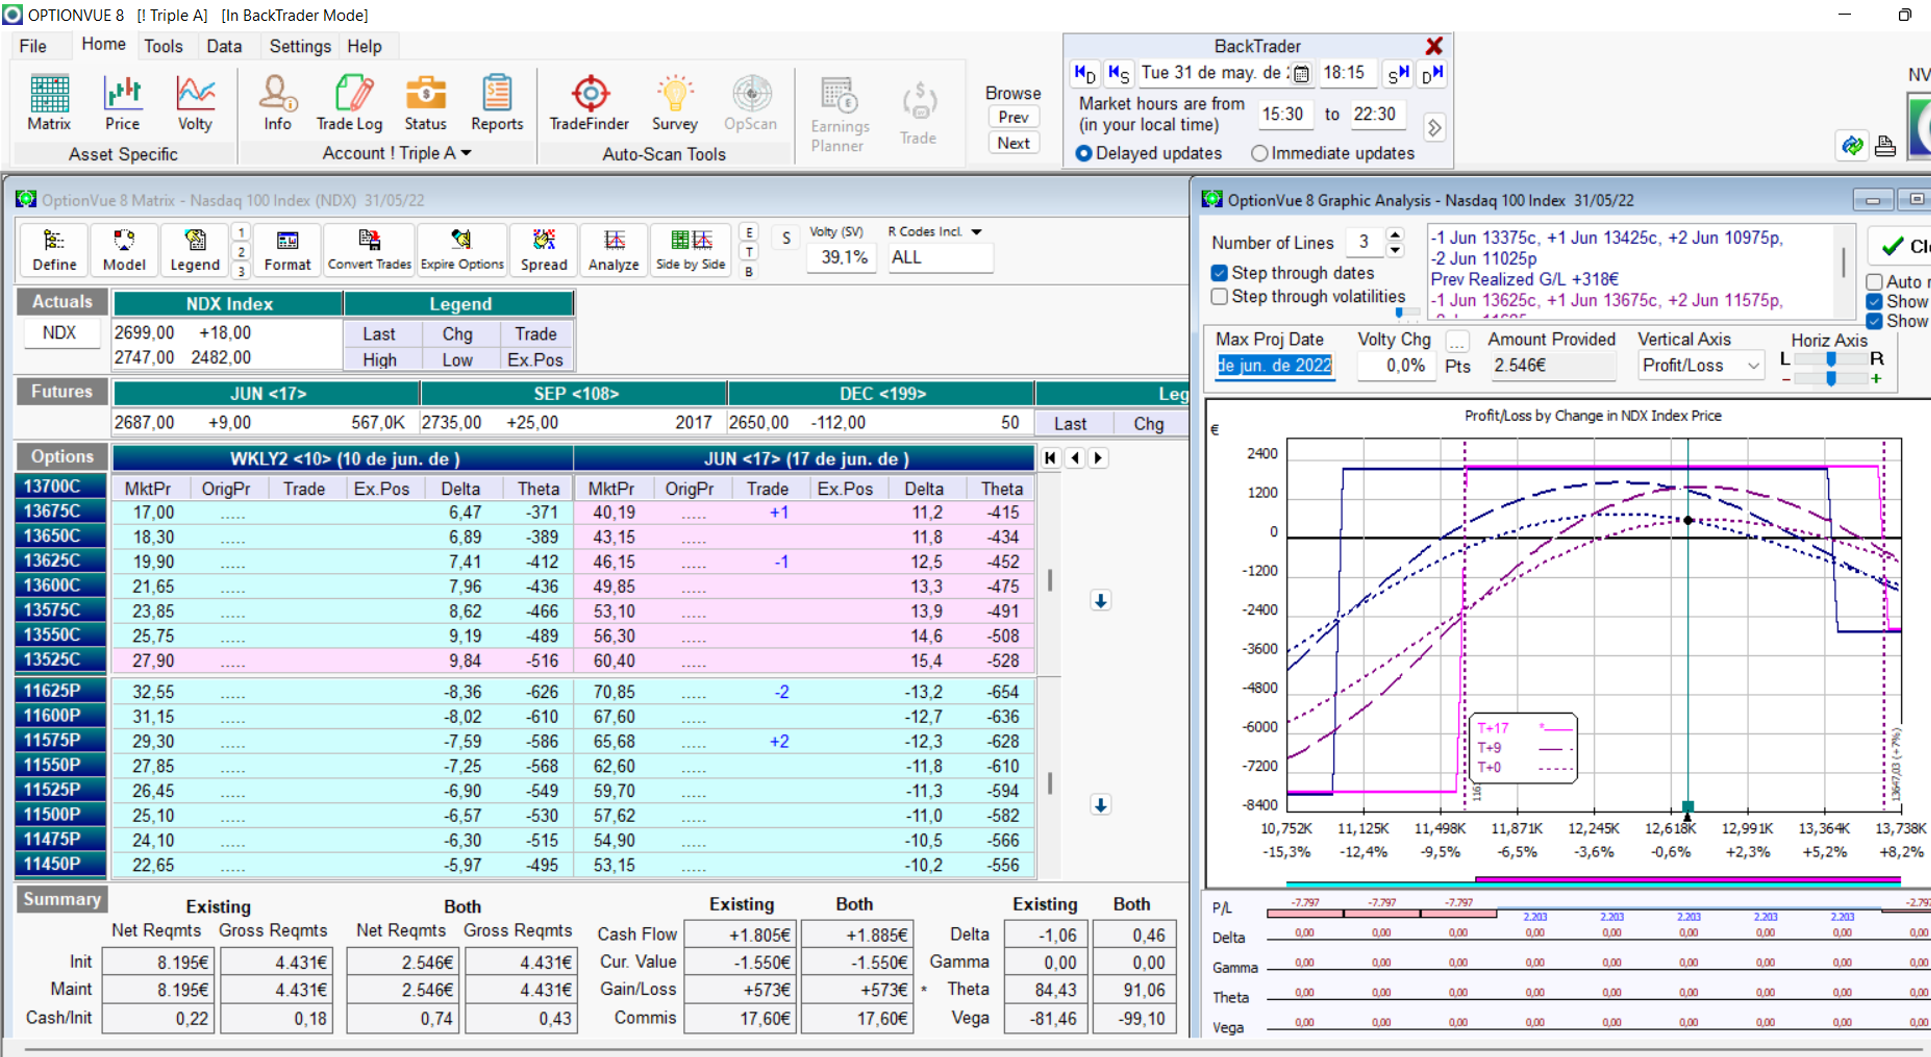
Task: Click the Summary section header
Action: (62, 899)
